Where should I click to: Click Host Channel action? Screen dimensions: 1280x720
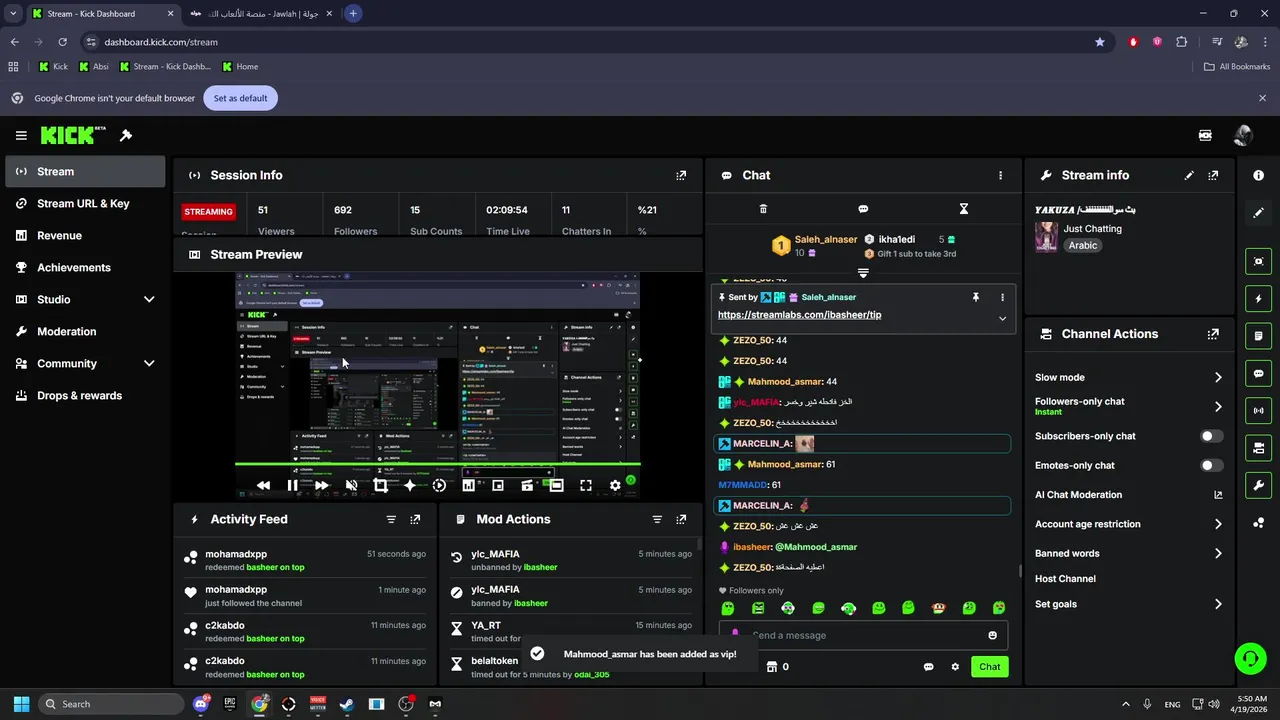[x=1065, y=579]
